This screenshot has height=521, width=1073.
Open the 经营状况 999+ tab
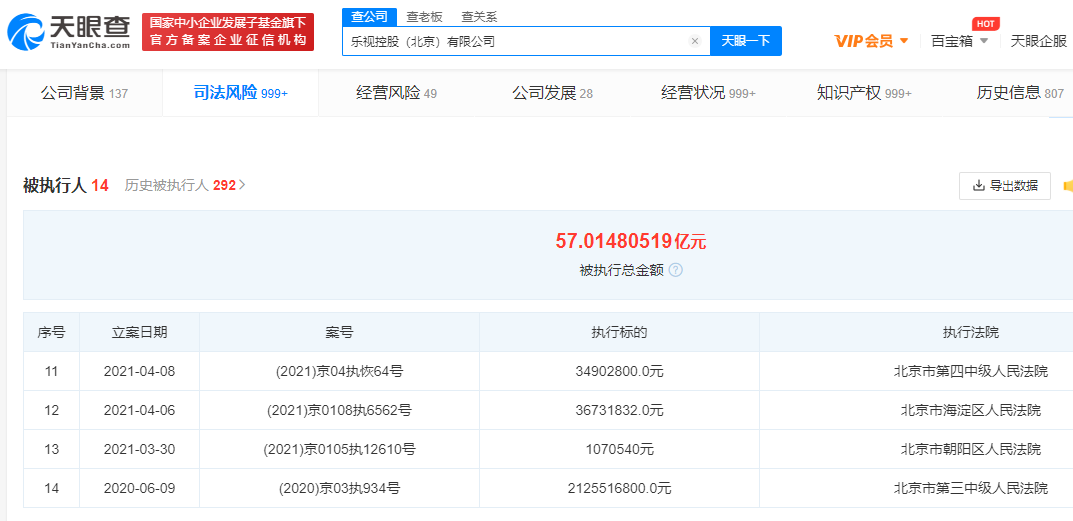pos(708,93)
